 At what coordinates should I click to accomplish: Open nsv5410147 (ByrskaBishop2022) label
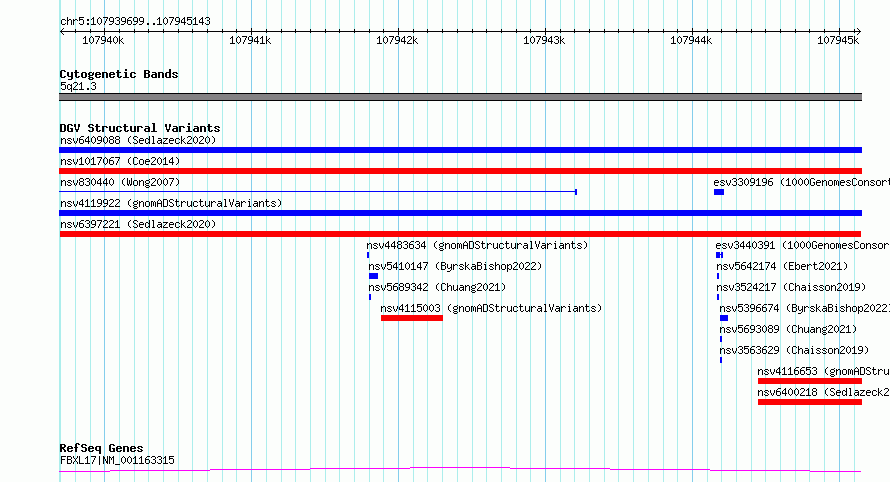coord(455,266)
